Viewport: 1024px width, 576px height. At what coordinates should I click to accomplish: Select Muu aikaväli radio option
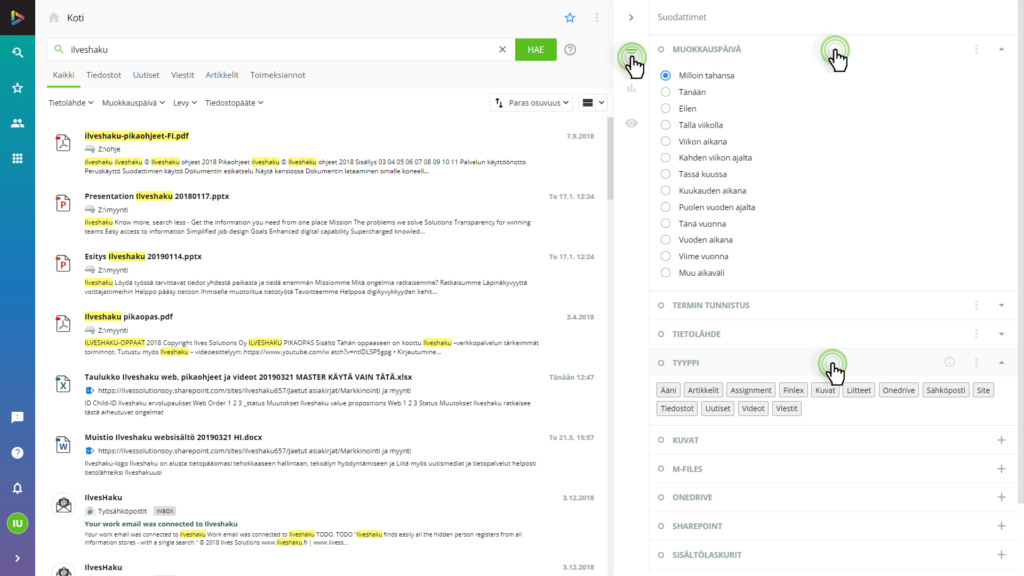click(665, 273)
